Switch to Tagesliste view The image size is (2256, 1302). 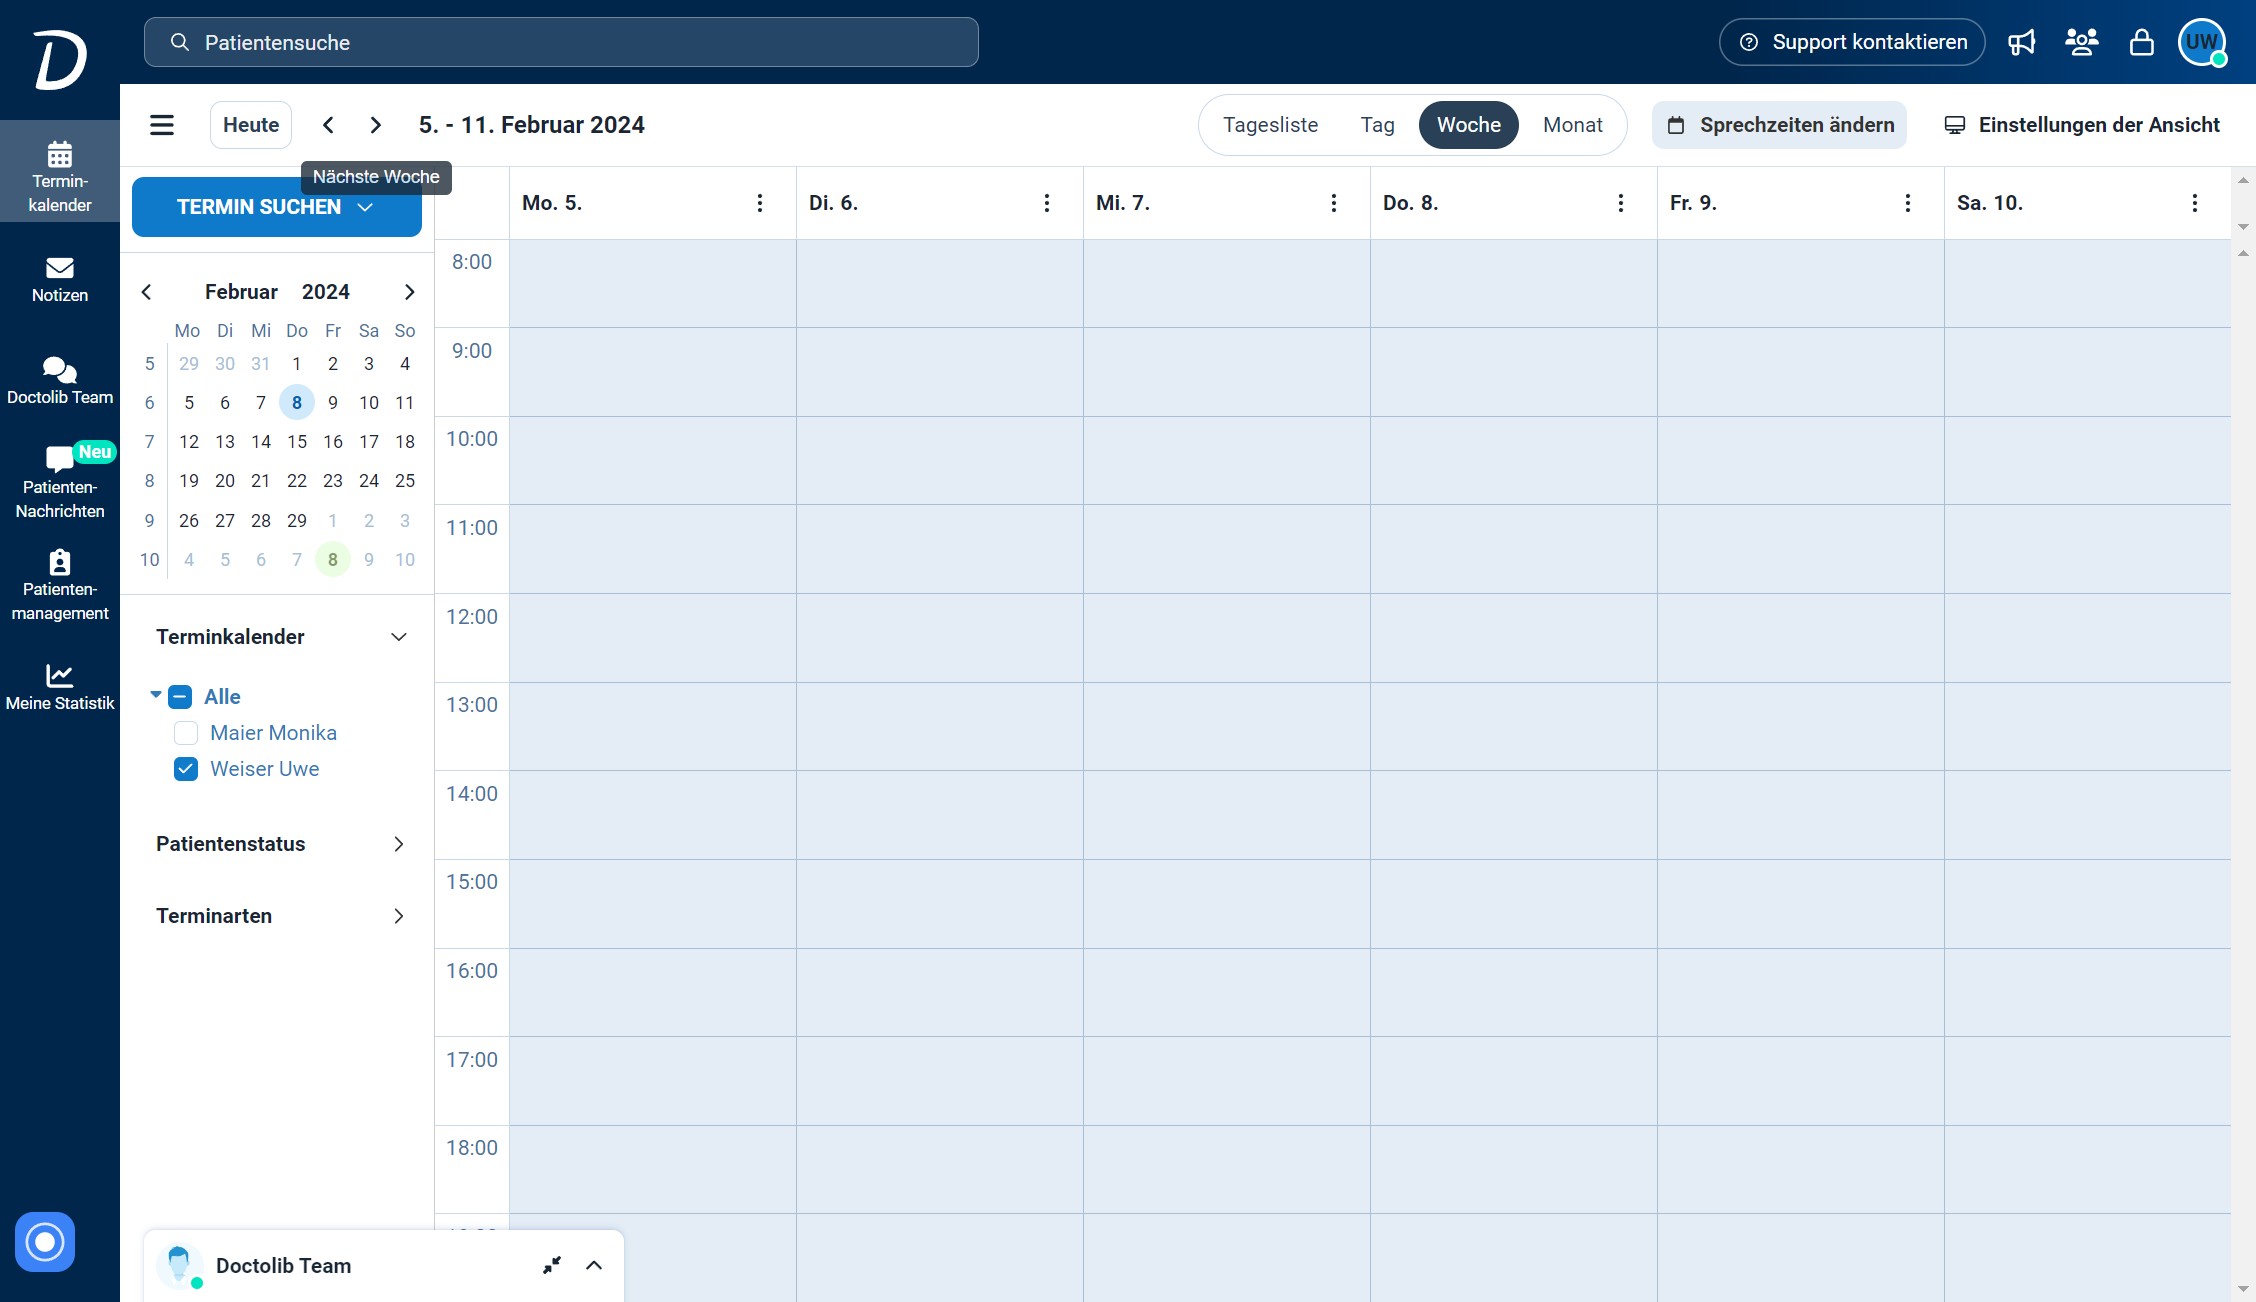coord(1270,125)
